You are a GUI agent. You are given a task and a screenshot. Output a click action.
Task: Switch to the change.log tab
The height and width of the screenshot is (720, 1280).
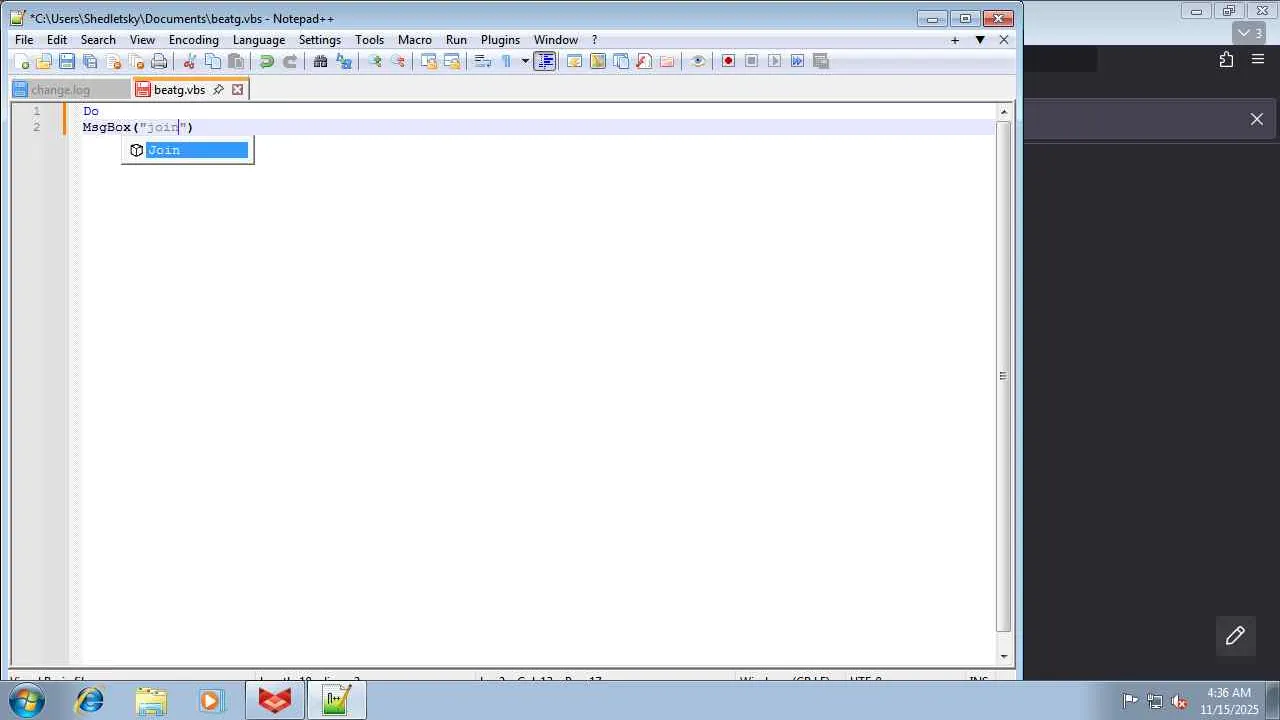(x=70, y=90)
